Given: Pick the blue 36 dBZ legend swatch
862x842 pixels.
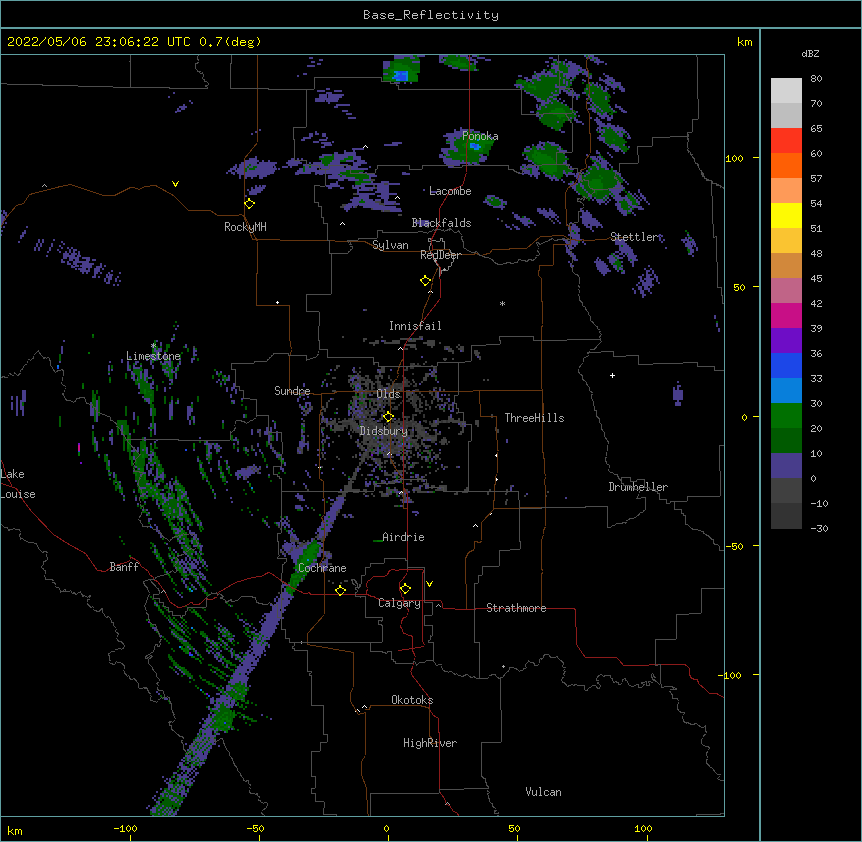Looking at the screenshot, I should click(x=786, y=365).
